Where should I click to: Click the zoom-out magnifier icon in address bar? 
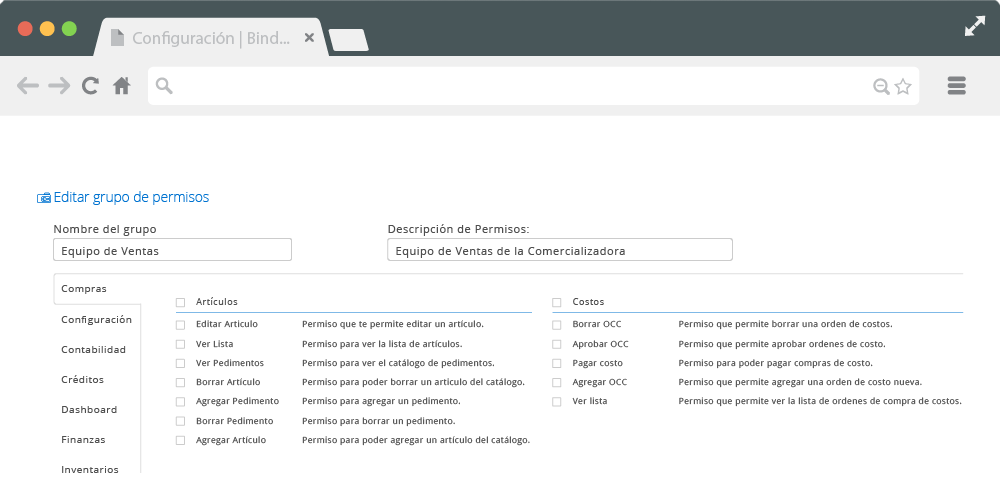(x=881, y=86)
